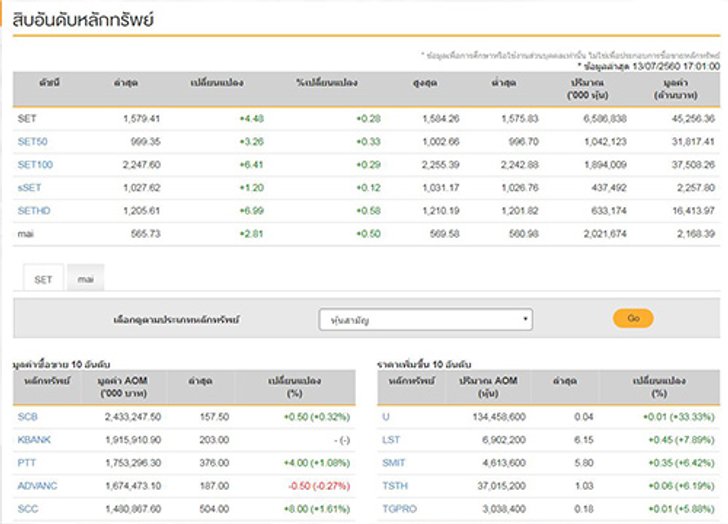Screen dimensions: 728x524
Task: Select TSTH volume 37,015,200
Action: (502, 486)
